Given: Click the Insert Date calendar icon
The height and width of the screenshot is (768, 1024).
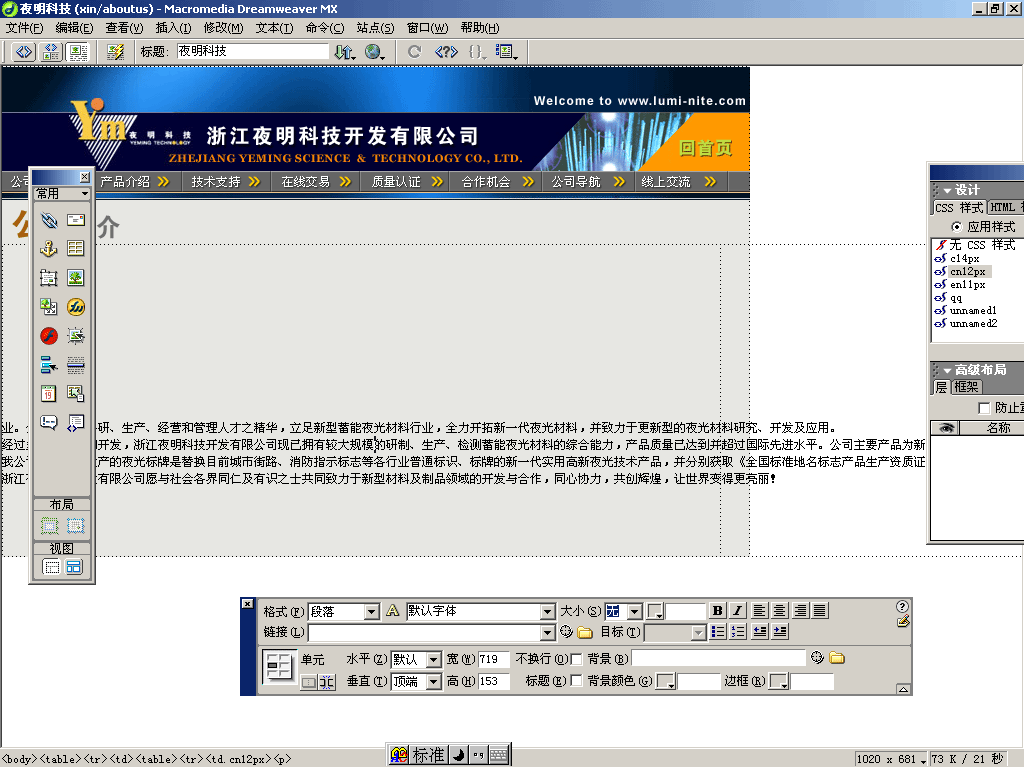Looking at the screenshot, I should pyautogui.click(x=48, y=394).
